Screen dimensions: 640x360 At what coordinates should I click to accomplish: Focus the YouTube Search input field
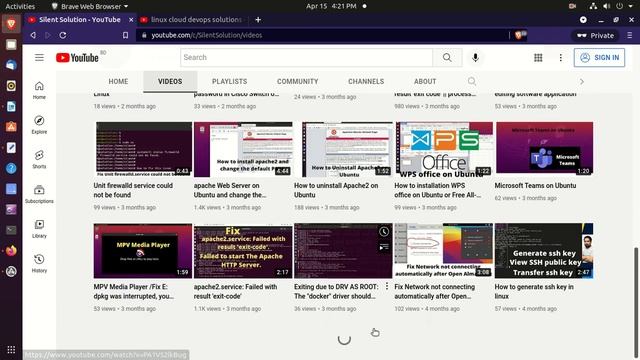pyautogui.click(x=307, y=58)
